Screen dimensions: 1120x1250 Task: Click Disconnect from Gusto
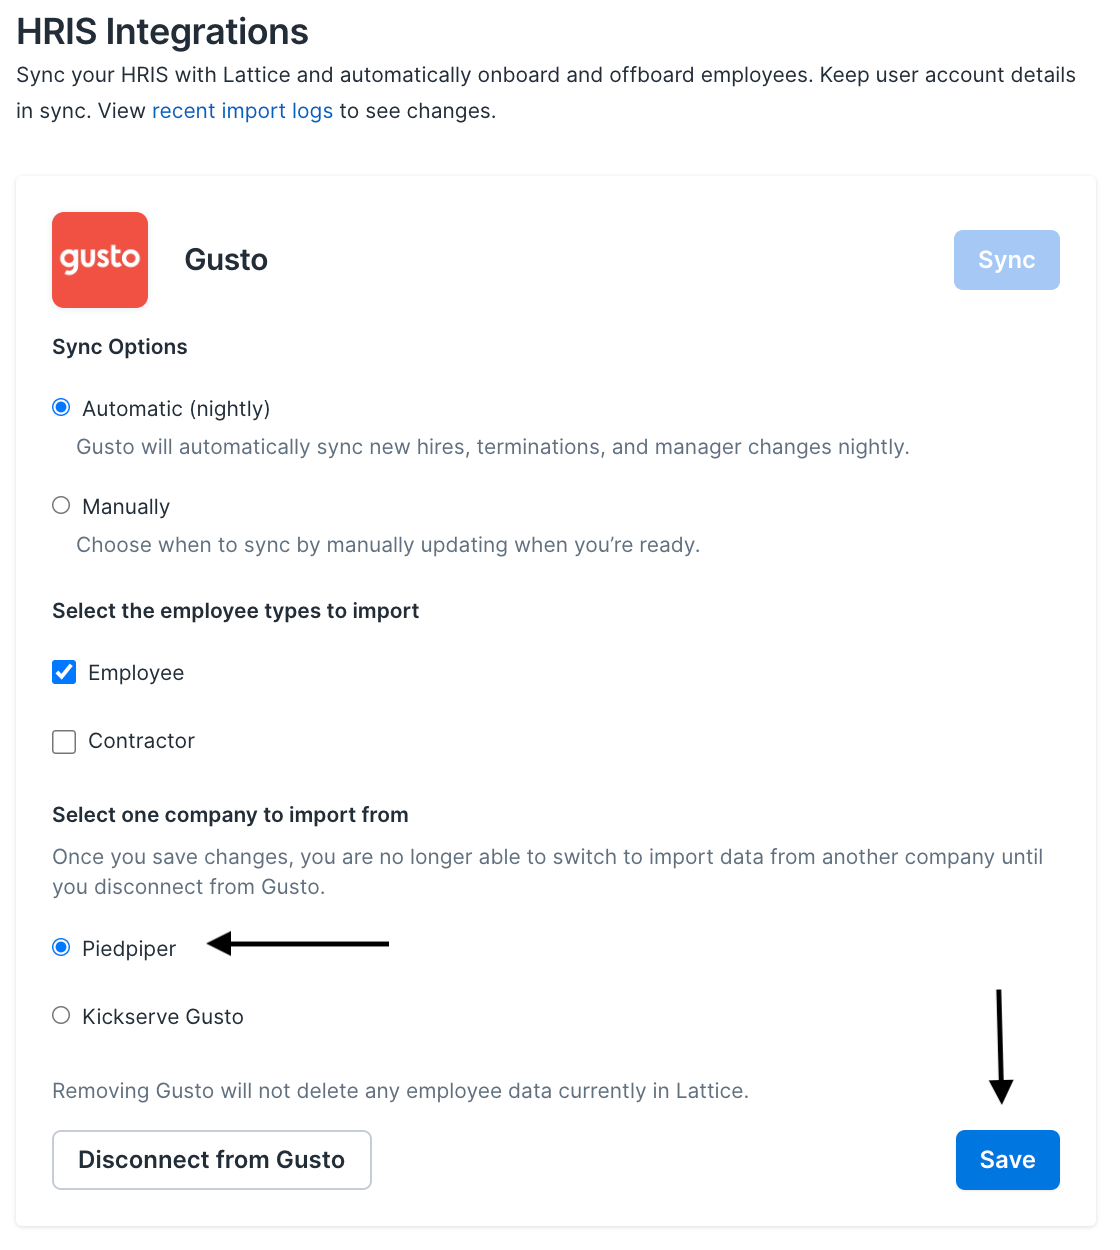click(x=212, y=1160)
